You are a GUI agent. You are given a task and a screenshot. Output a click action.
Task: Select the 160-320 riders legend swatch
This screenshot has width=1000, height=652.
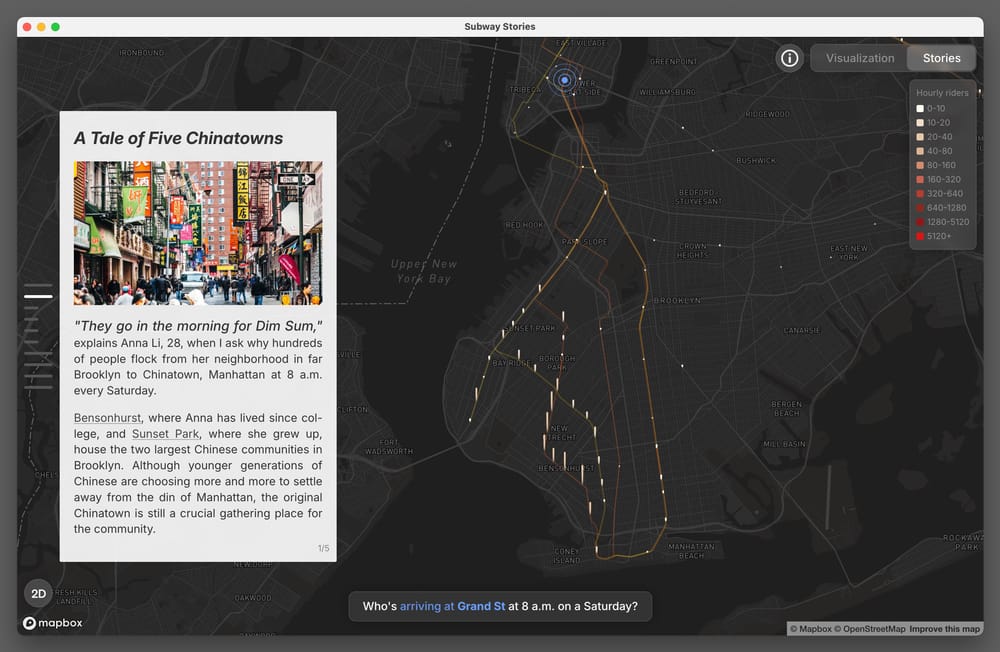(920, 179)
